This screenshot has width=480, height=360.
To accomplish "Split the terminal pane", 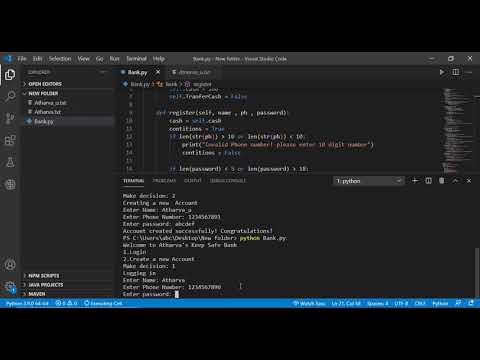I will click(428, 181).
